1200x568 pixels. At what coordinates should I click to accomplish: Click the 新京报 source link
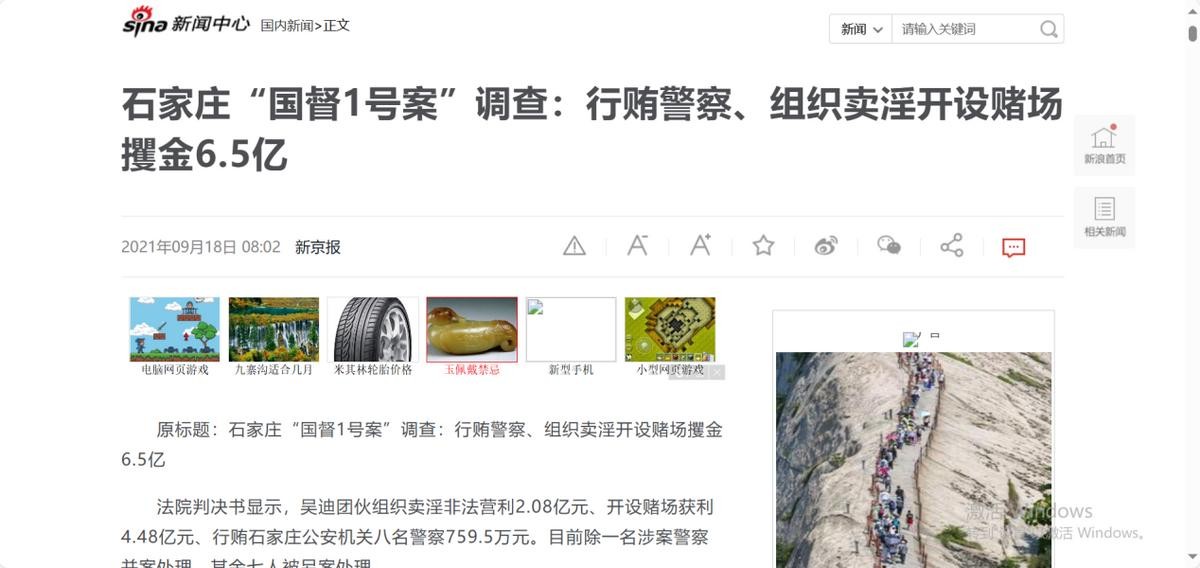pos(318,247)
